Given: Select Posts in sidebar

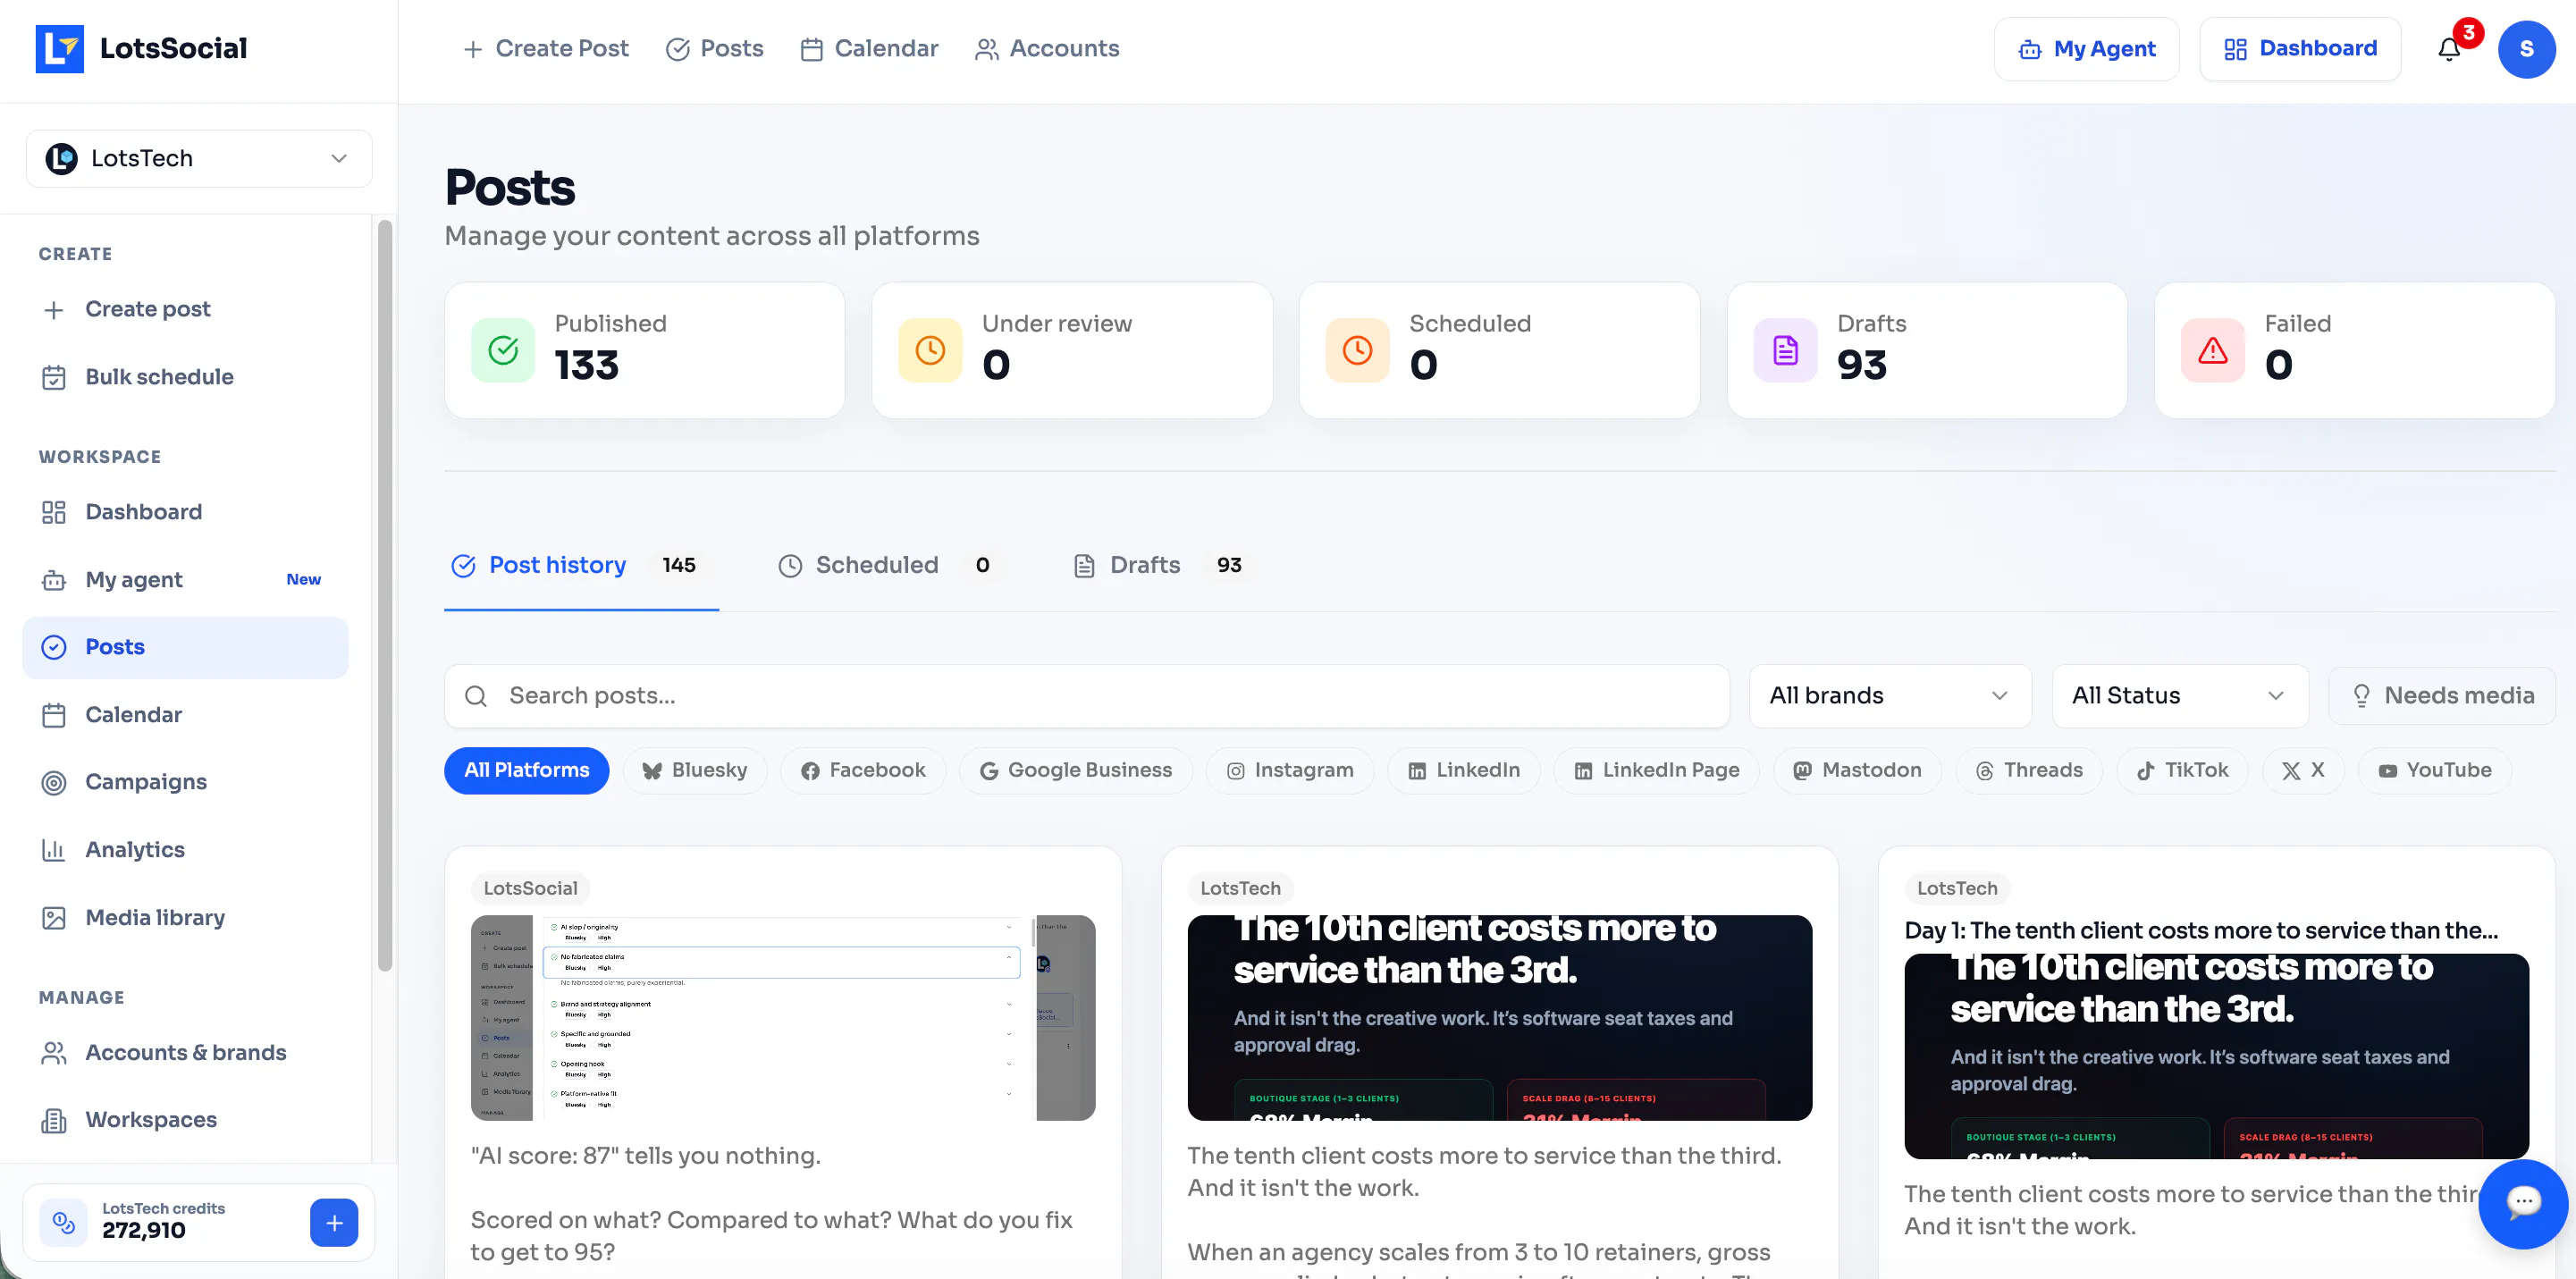Looking at the screenshot, I should click(185, 647).
